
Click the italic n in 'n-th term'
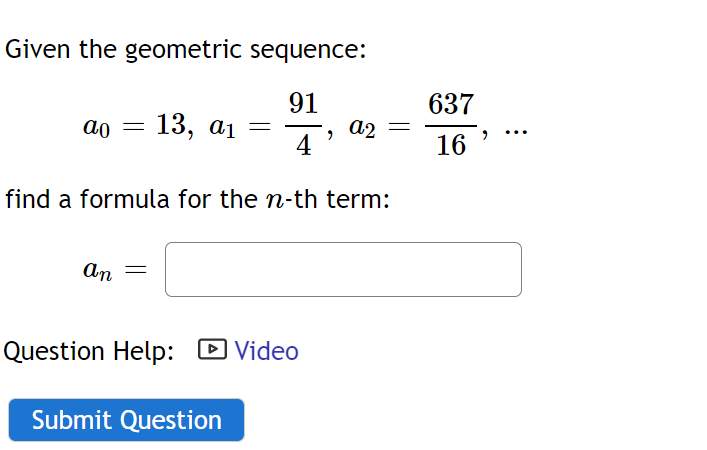tap(275, 201)
